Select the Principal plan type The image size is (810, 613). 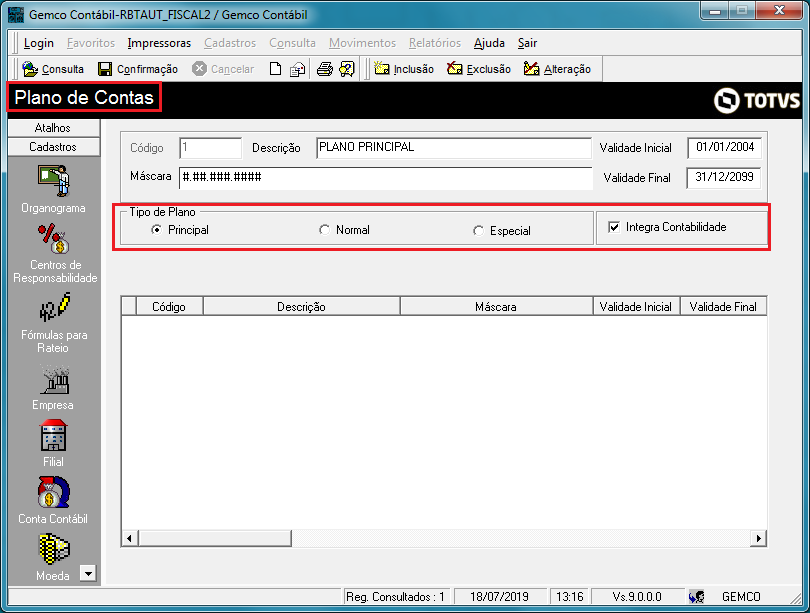(157, 230)
